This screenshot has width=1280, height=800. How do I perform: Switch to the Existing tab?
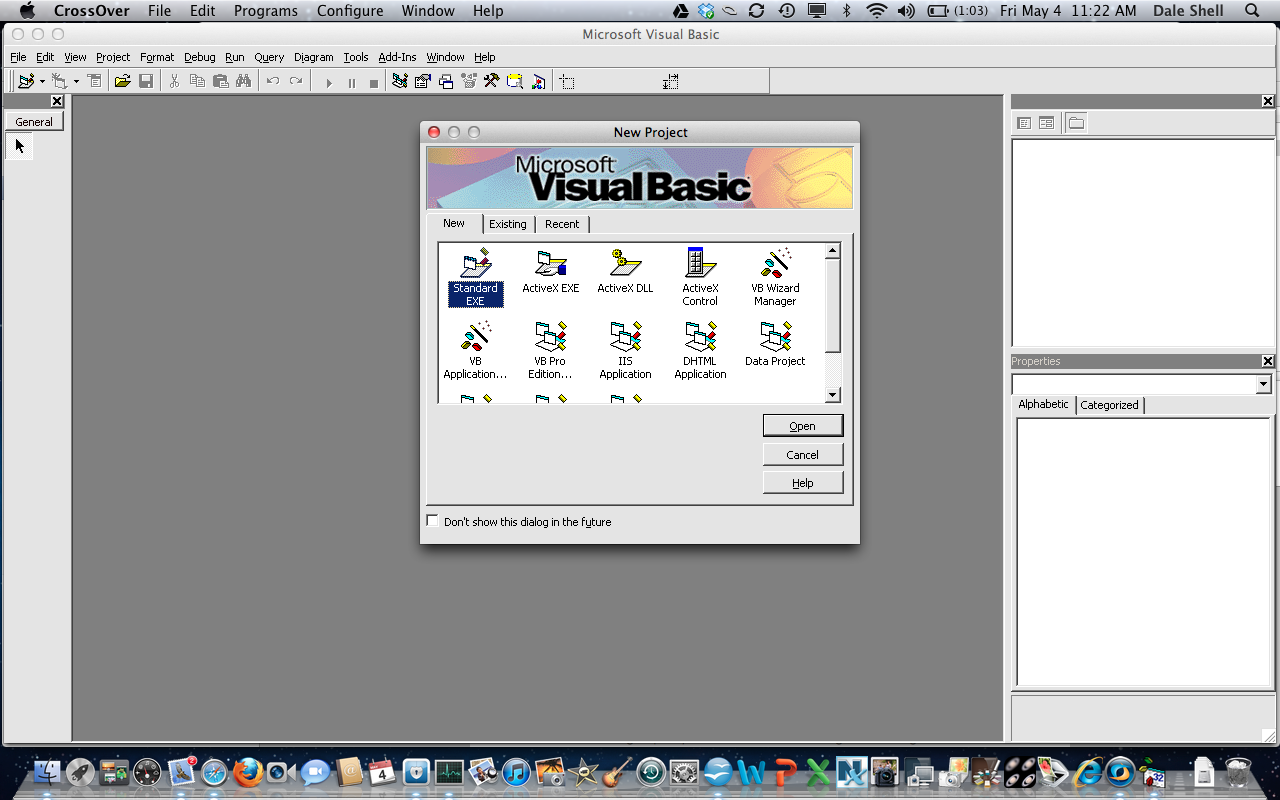[507, 224]
